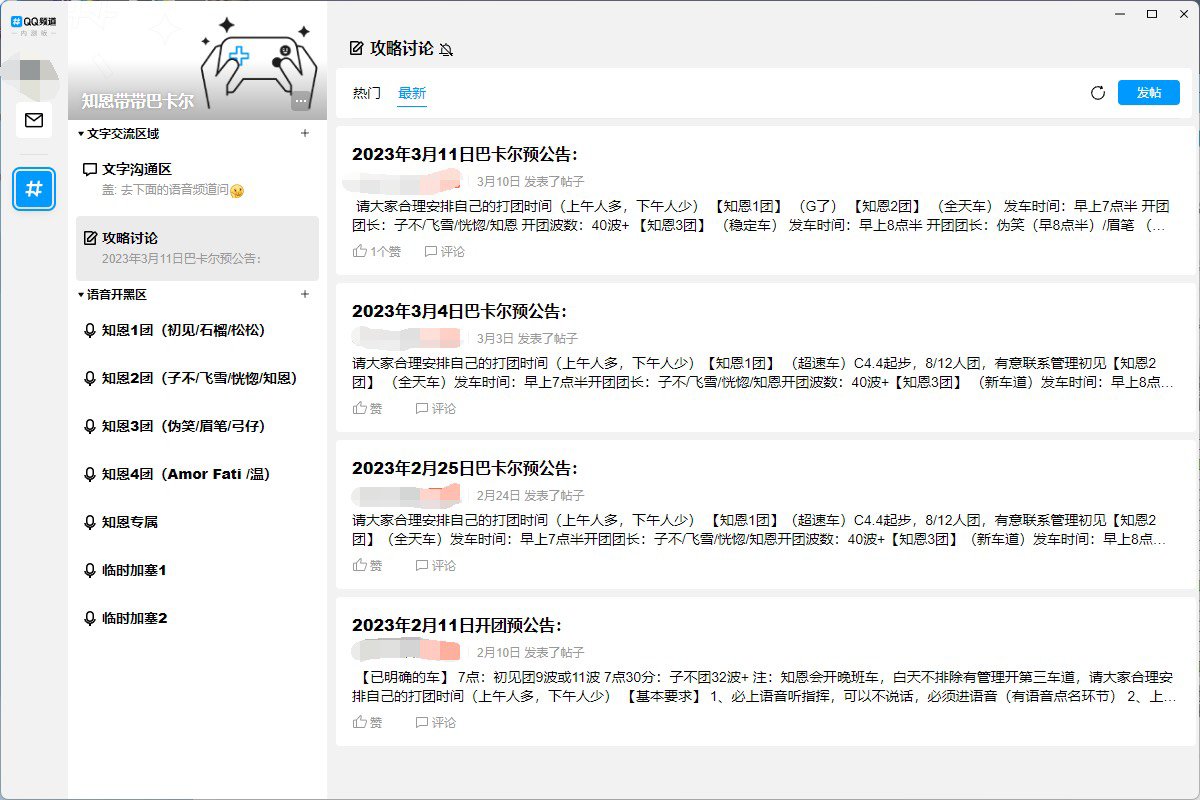Open the 2023年2月11日开团预公告 post title

pyautogui.click(x=456, y=625)
